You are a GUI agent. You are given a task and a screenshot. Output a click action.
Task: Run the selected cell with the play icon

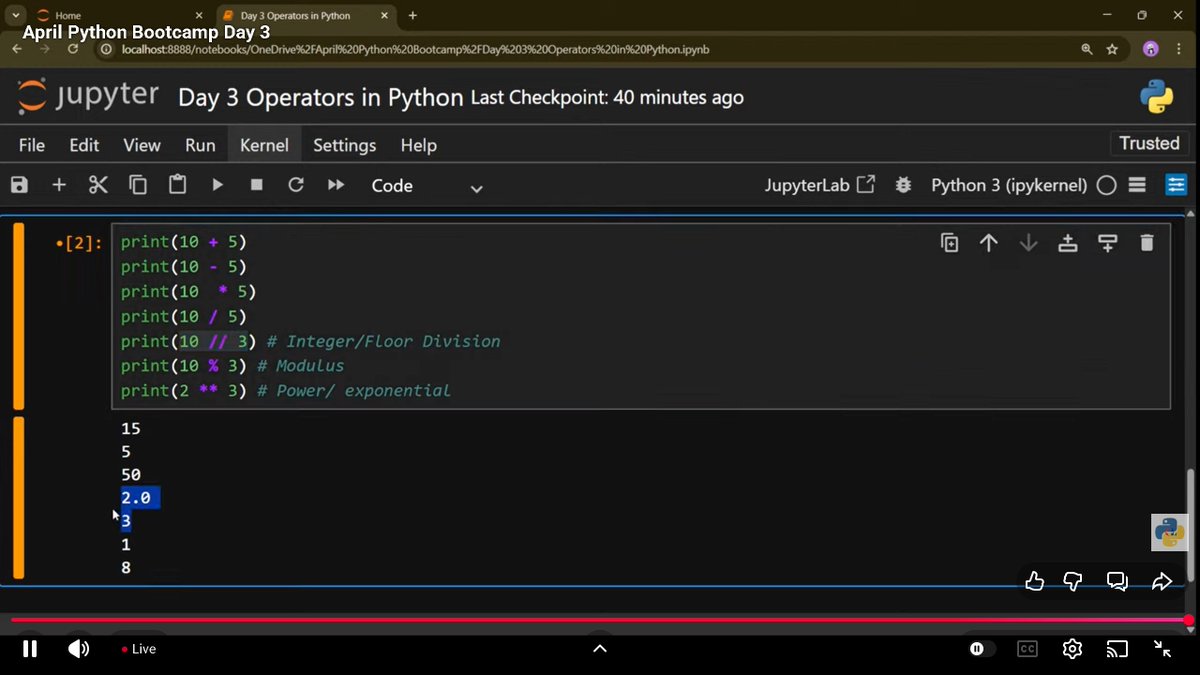[217, 185]
